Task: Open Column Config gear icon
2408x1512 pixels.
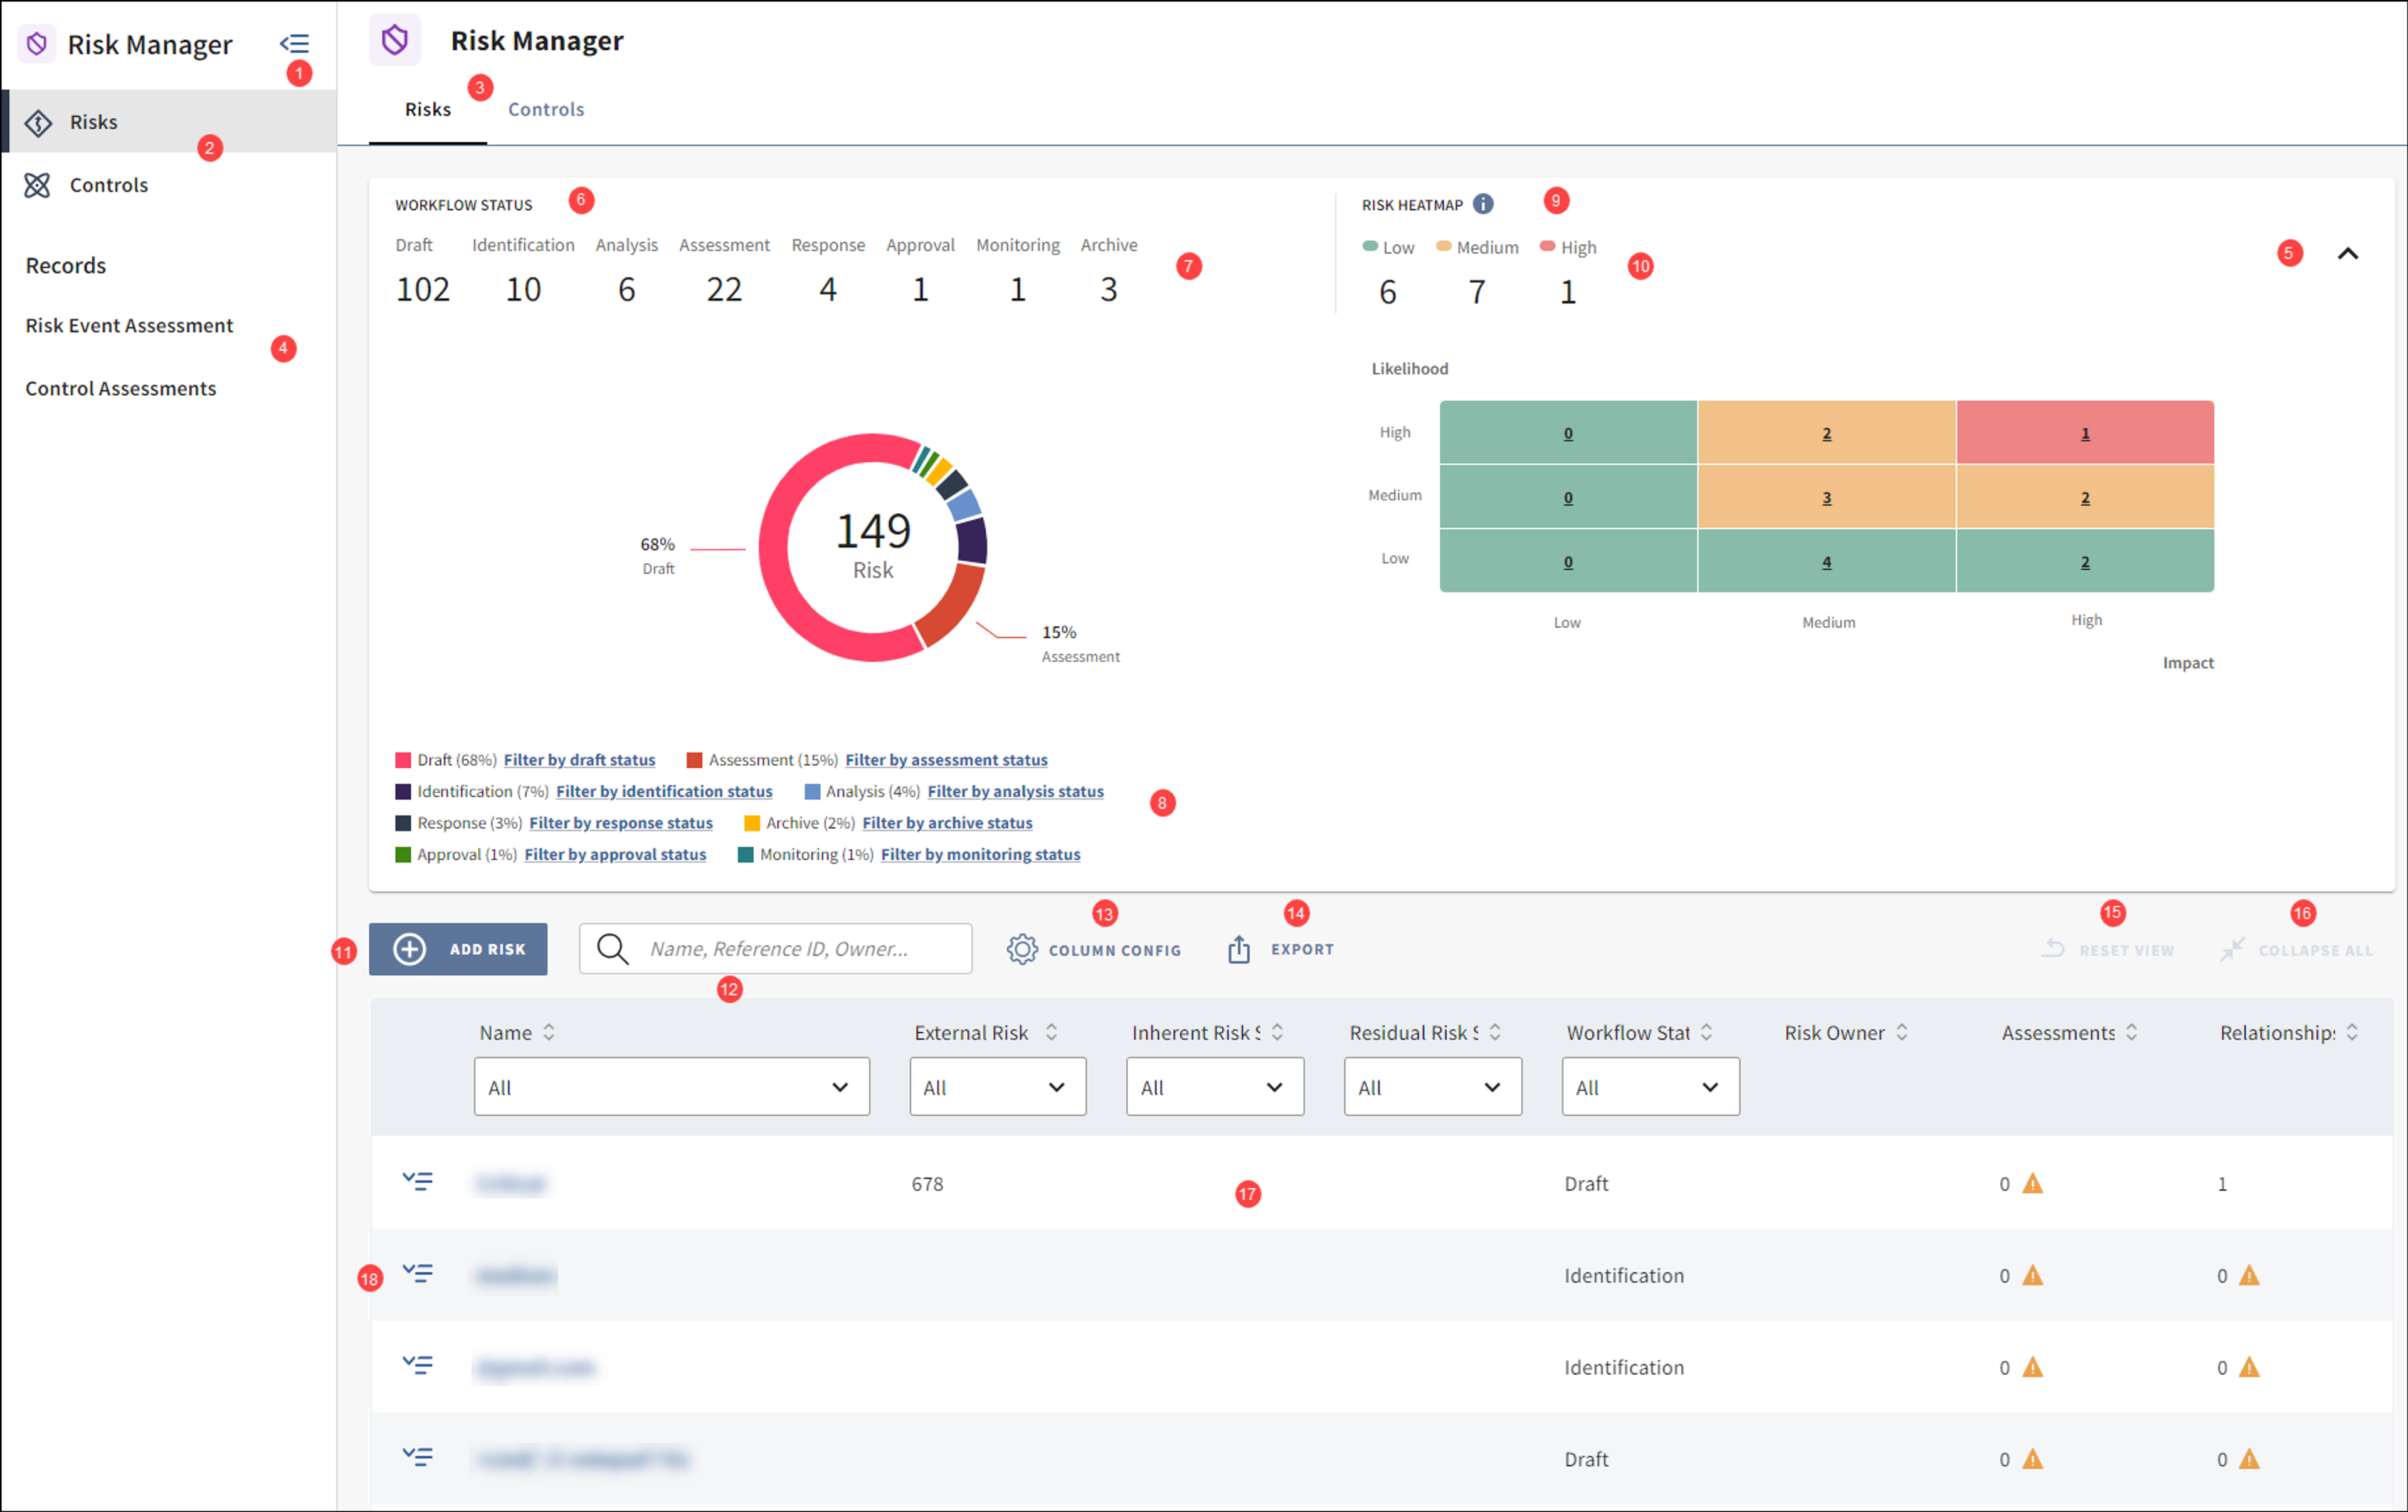Action: [1022, 949]
